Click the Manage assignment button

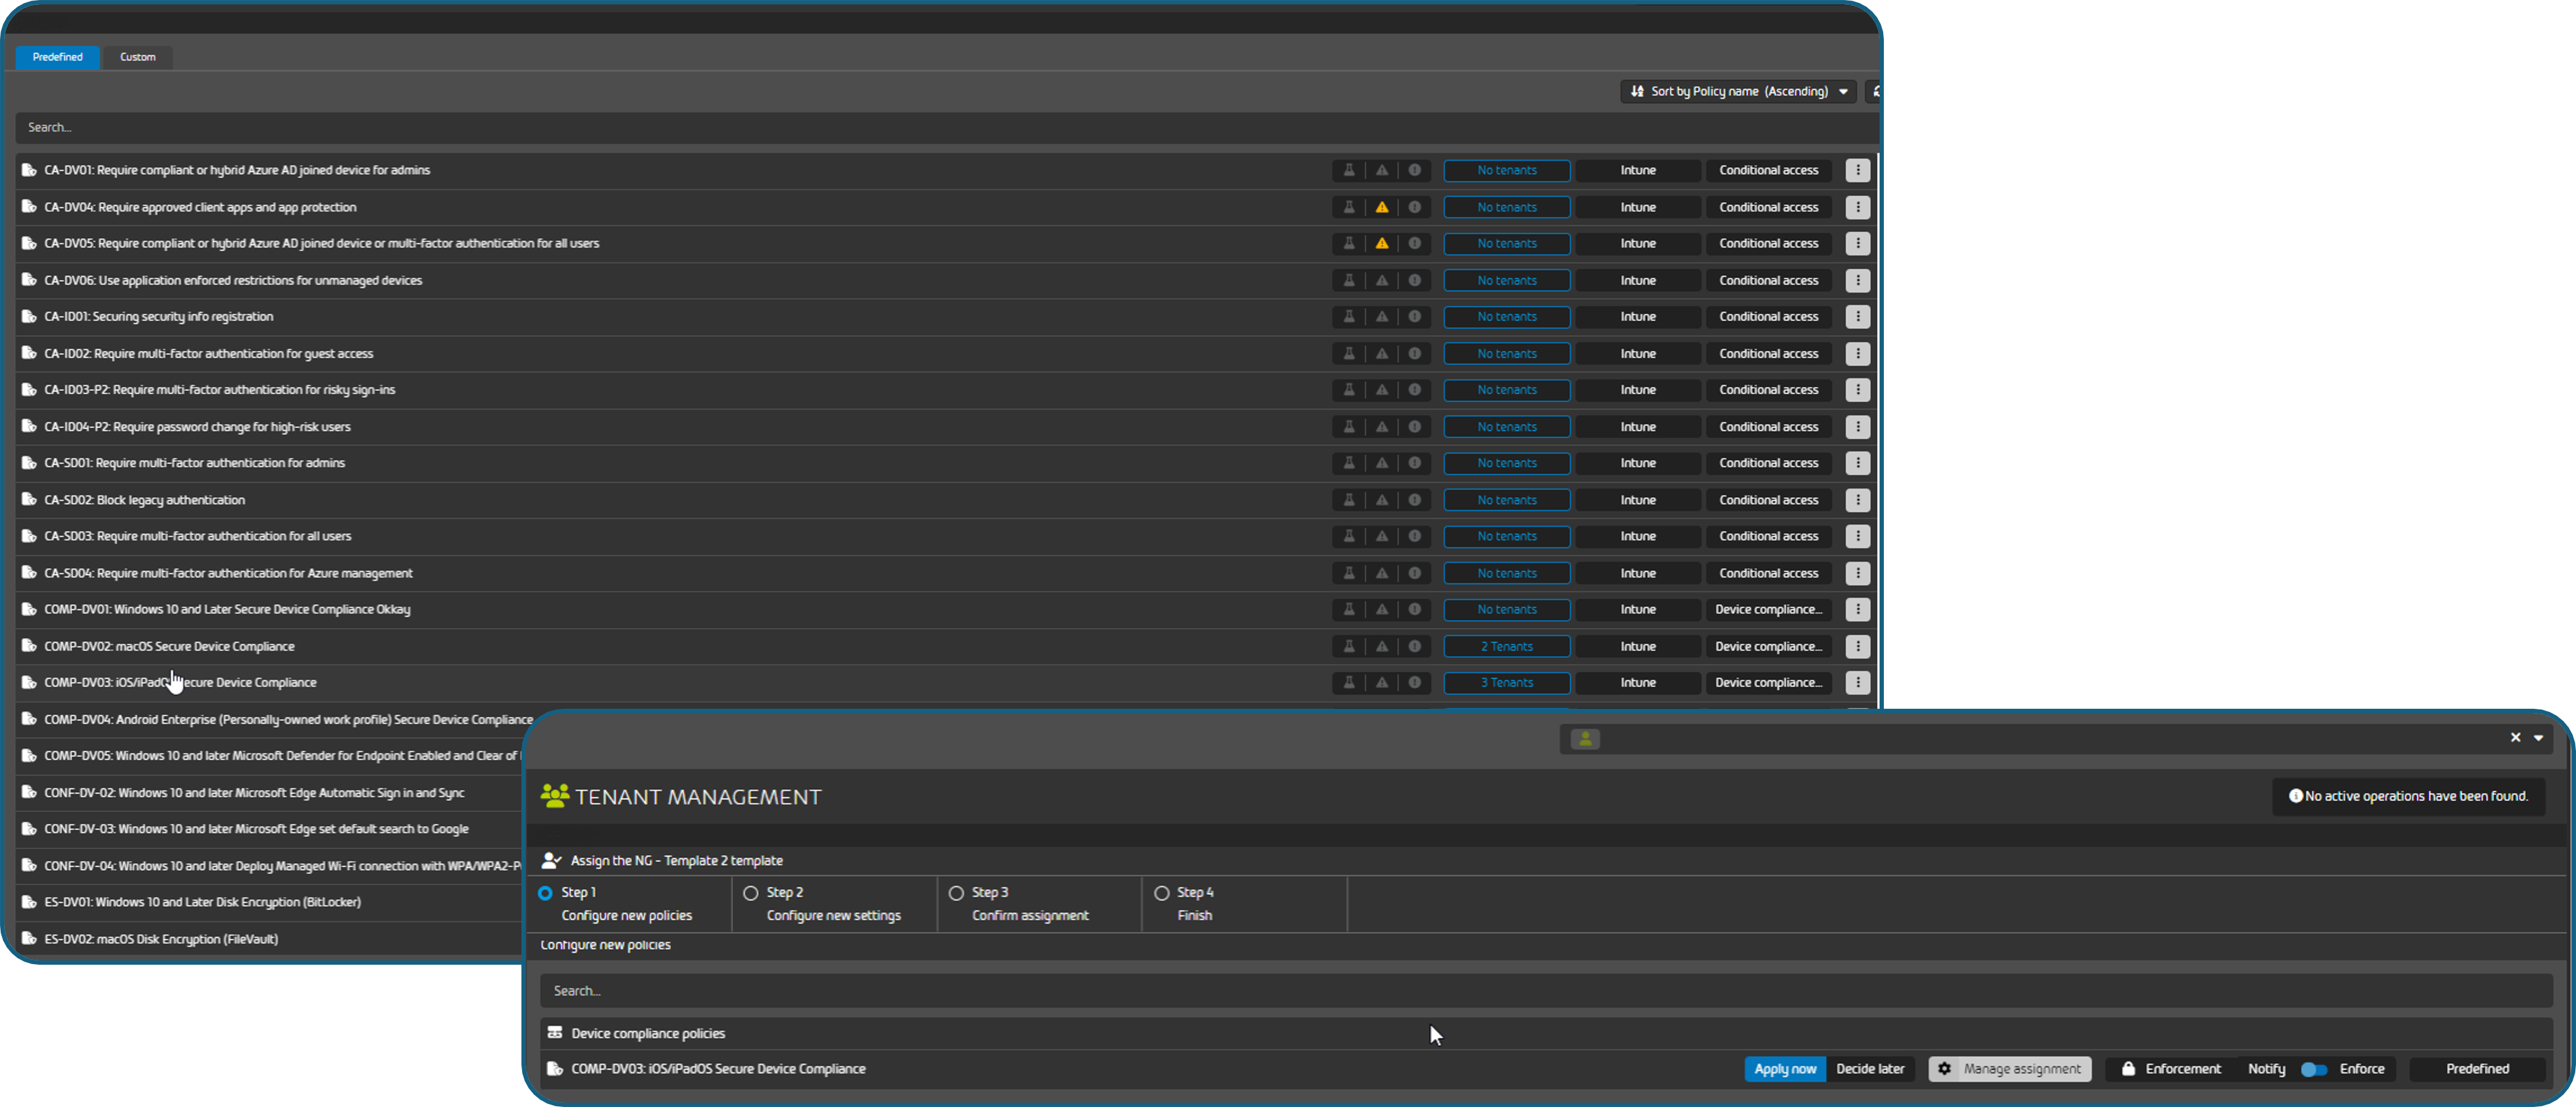click(x=2009, y=1069)
